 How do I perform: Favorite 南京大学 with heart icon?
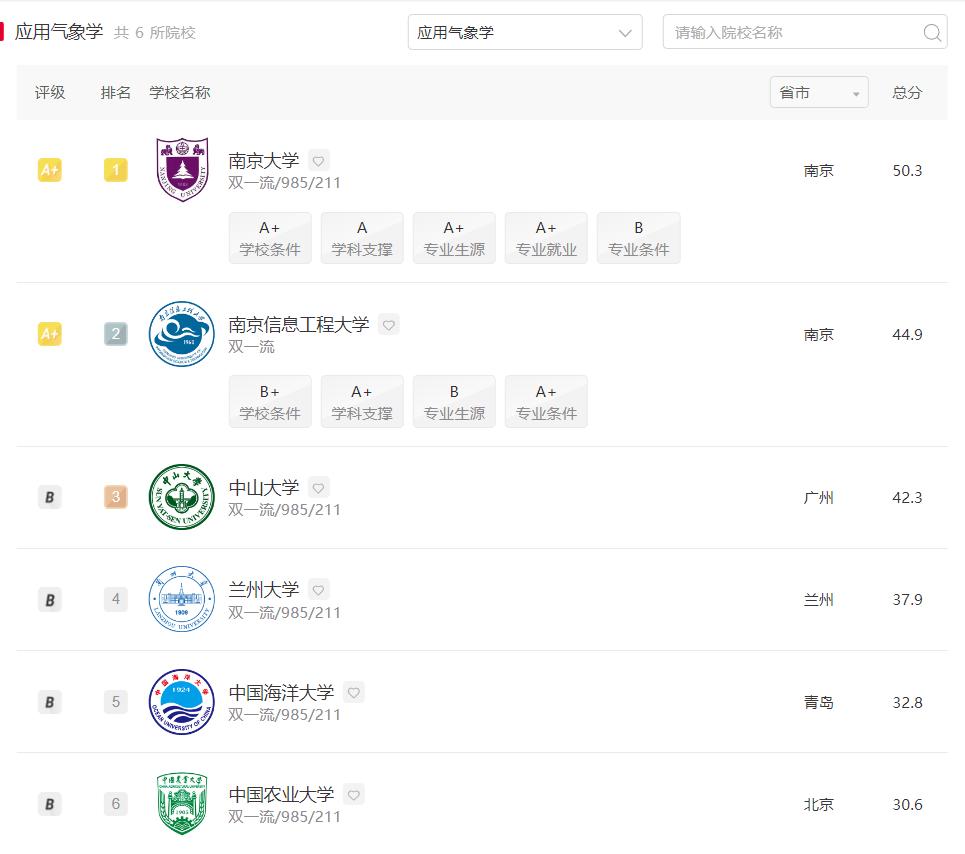[318, 160]
